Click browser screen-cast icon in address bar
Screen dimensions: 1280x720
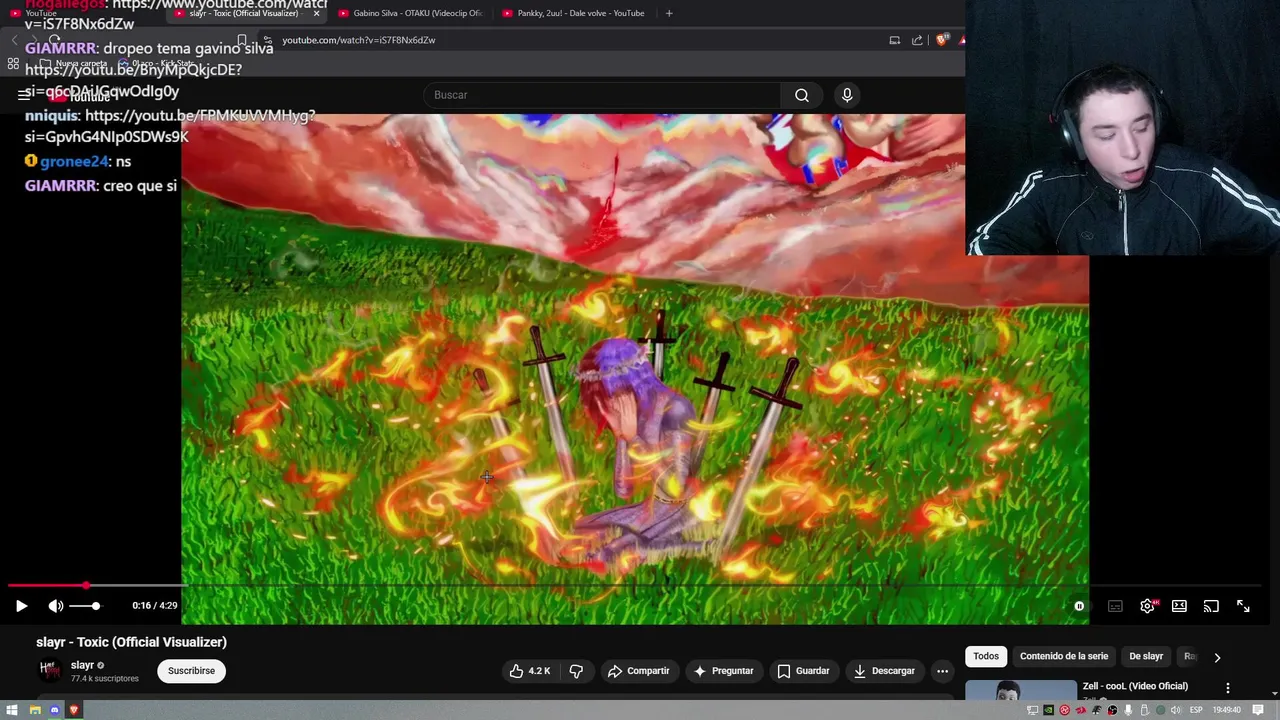(895, 40)
